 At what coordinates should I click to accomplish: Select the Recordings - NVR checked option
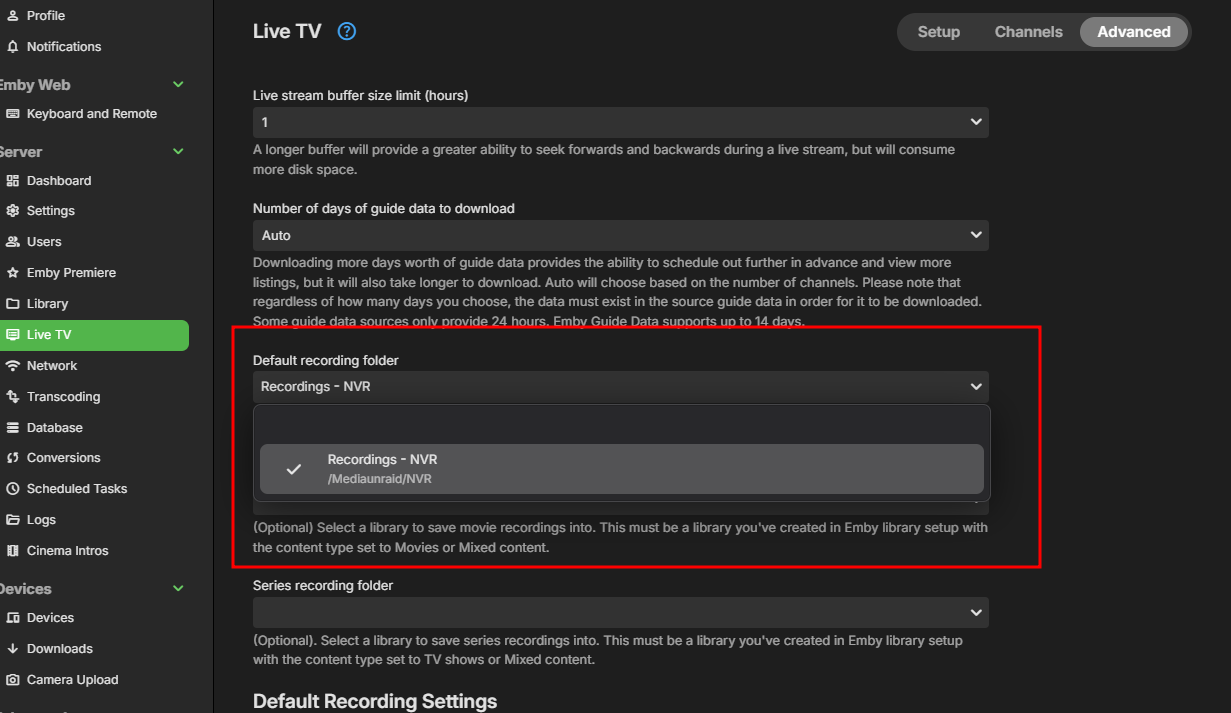[621, 469]
